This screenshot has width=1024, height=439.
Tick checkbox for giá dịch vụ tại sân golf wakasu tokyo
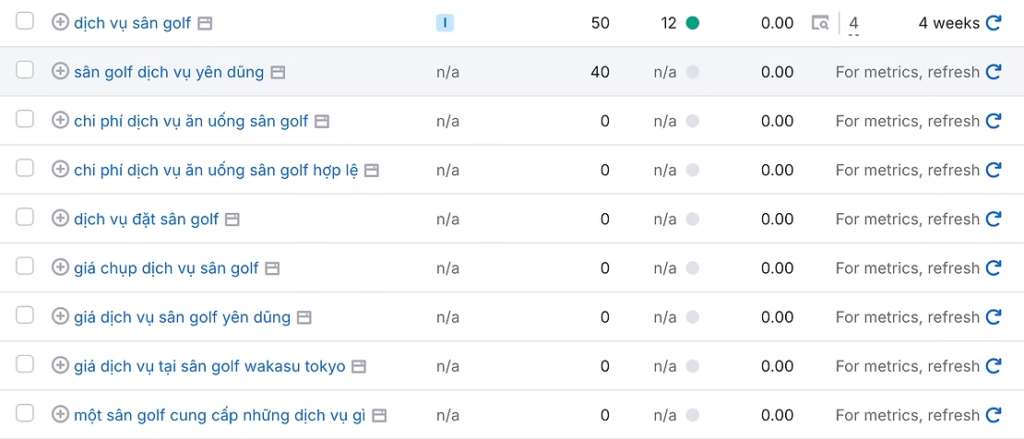click(x=25, y=364)
